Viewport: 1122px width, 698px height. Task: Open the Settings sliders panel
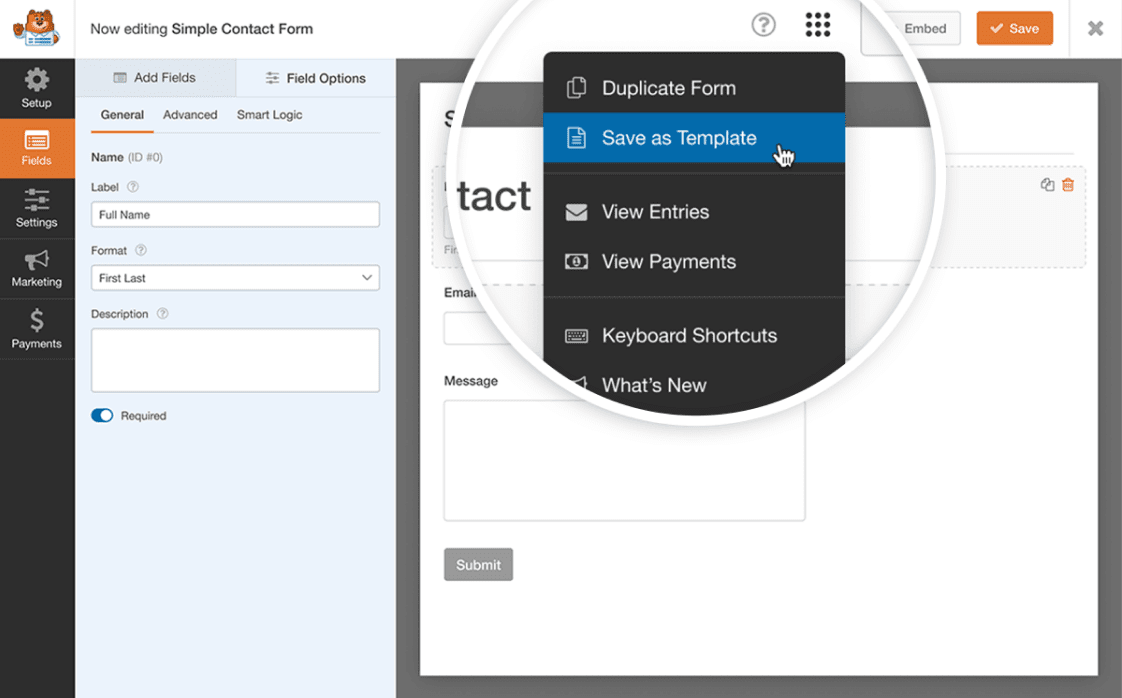pos(37,209)
